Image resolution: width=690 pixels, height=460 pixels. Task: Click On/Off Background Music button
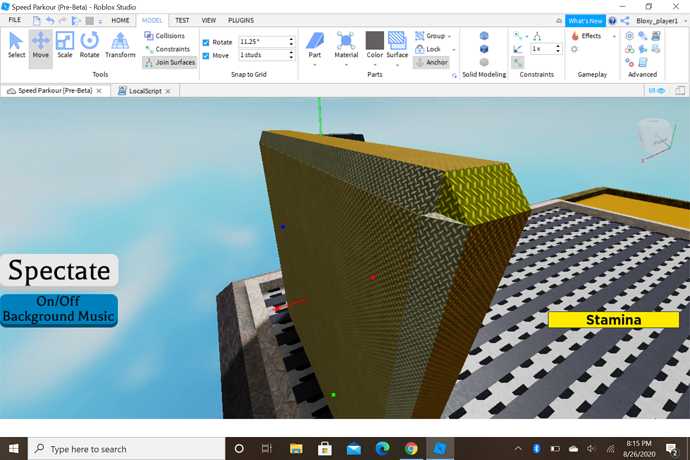pyautogui.click(x=59, y=309)
